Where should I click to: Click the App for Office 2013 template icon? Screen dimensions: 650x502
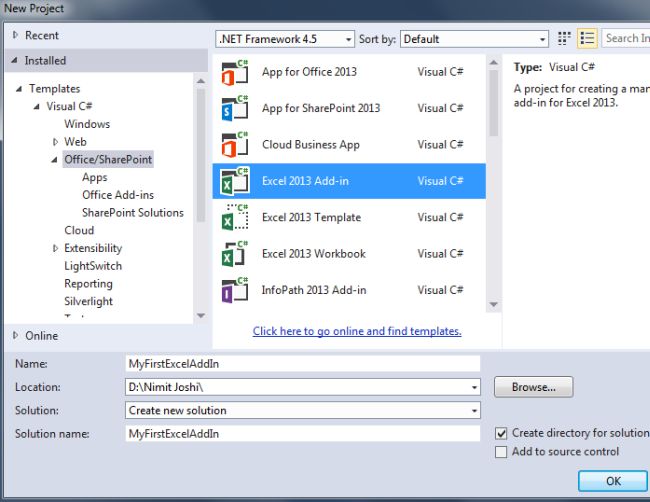(235, 73)
